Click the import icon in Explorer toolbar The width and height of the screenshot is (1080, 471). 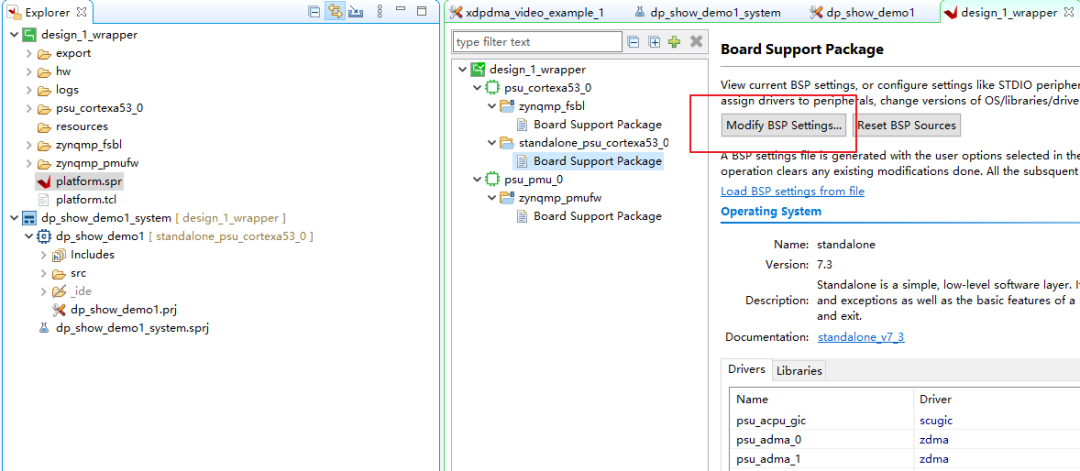tap(356, 12)
